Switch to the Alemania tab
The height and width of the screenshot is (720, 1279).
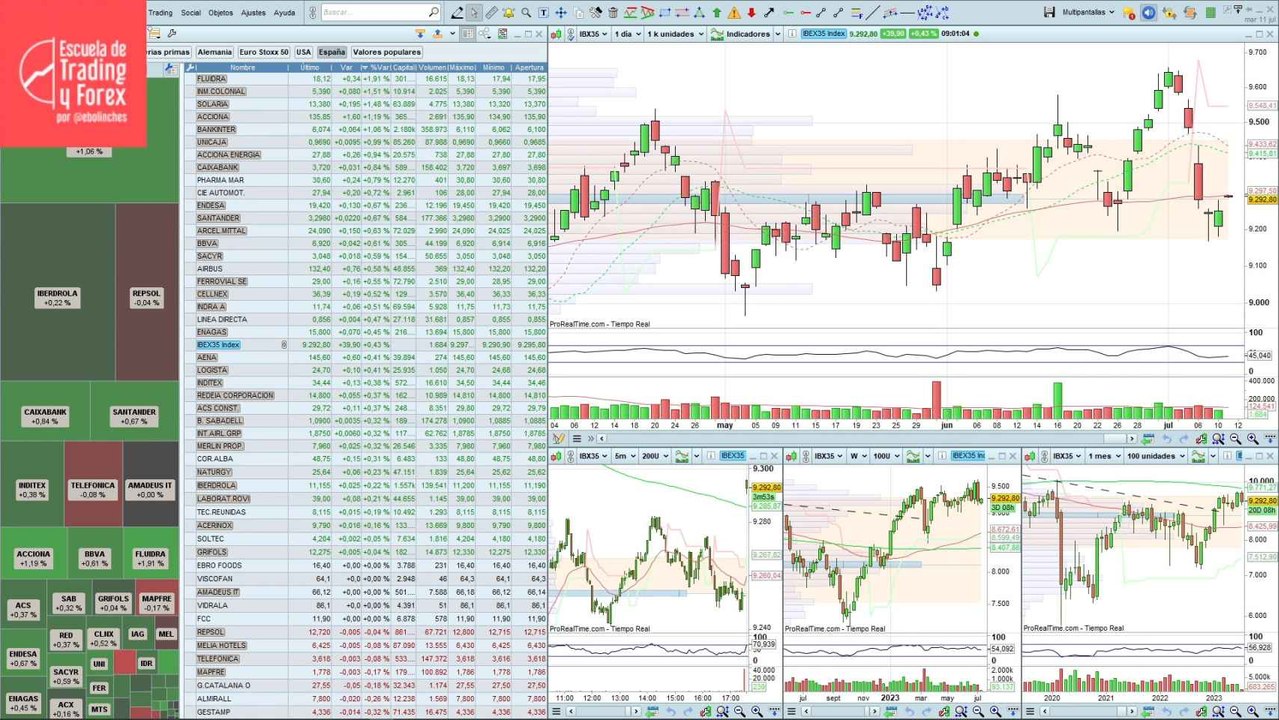(215, 52)
